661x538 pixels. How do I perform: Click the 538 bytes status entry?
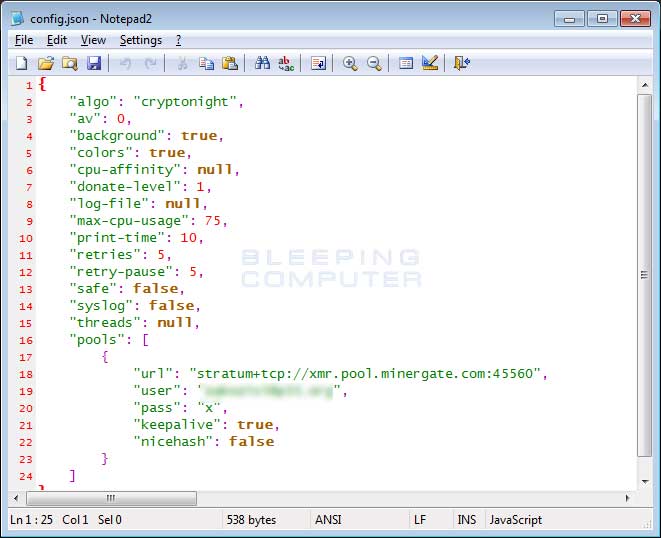pyautogui.click(x=251, y=520)
